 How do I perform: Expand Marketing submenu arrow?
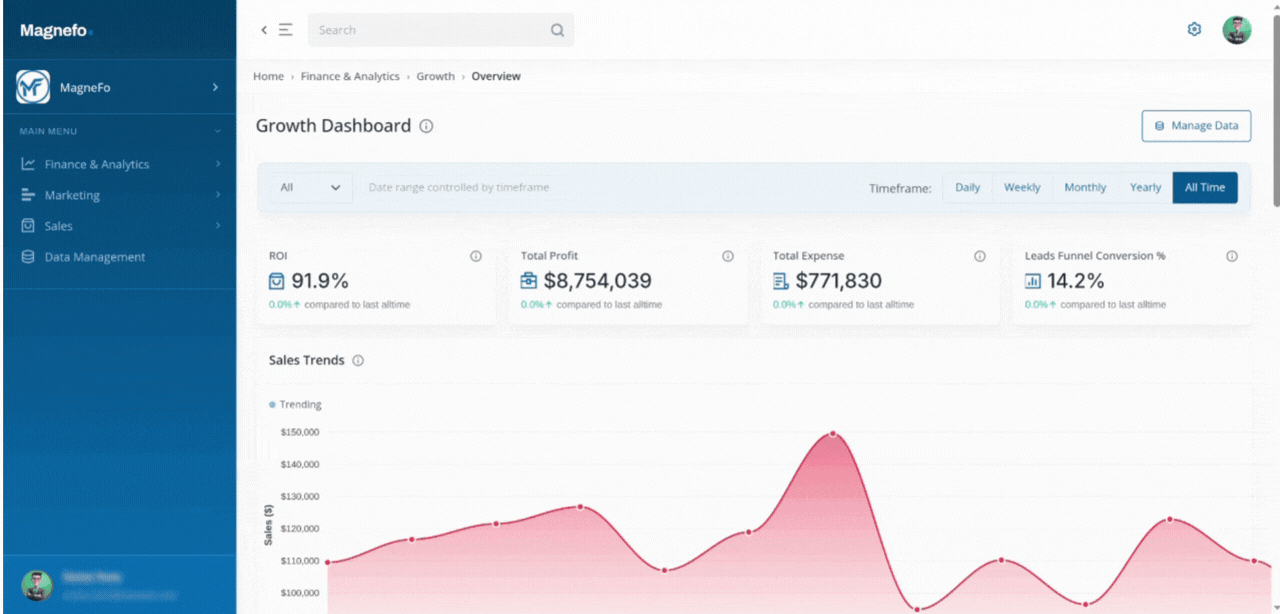tap(217, 195)
